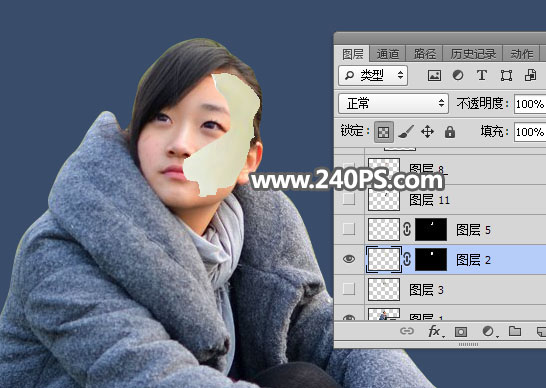Click the 图层 2 black mask thumbnail
The height and width of the screenshot is (388, 546).
[x=431, y=259]
